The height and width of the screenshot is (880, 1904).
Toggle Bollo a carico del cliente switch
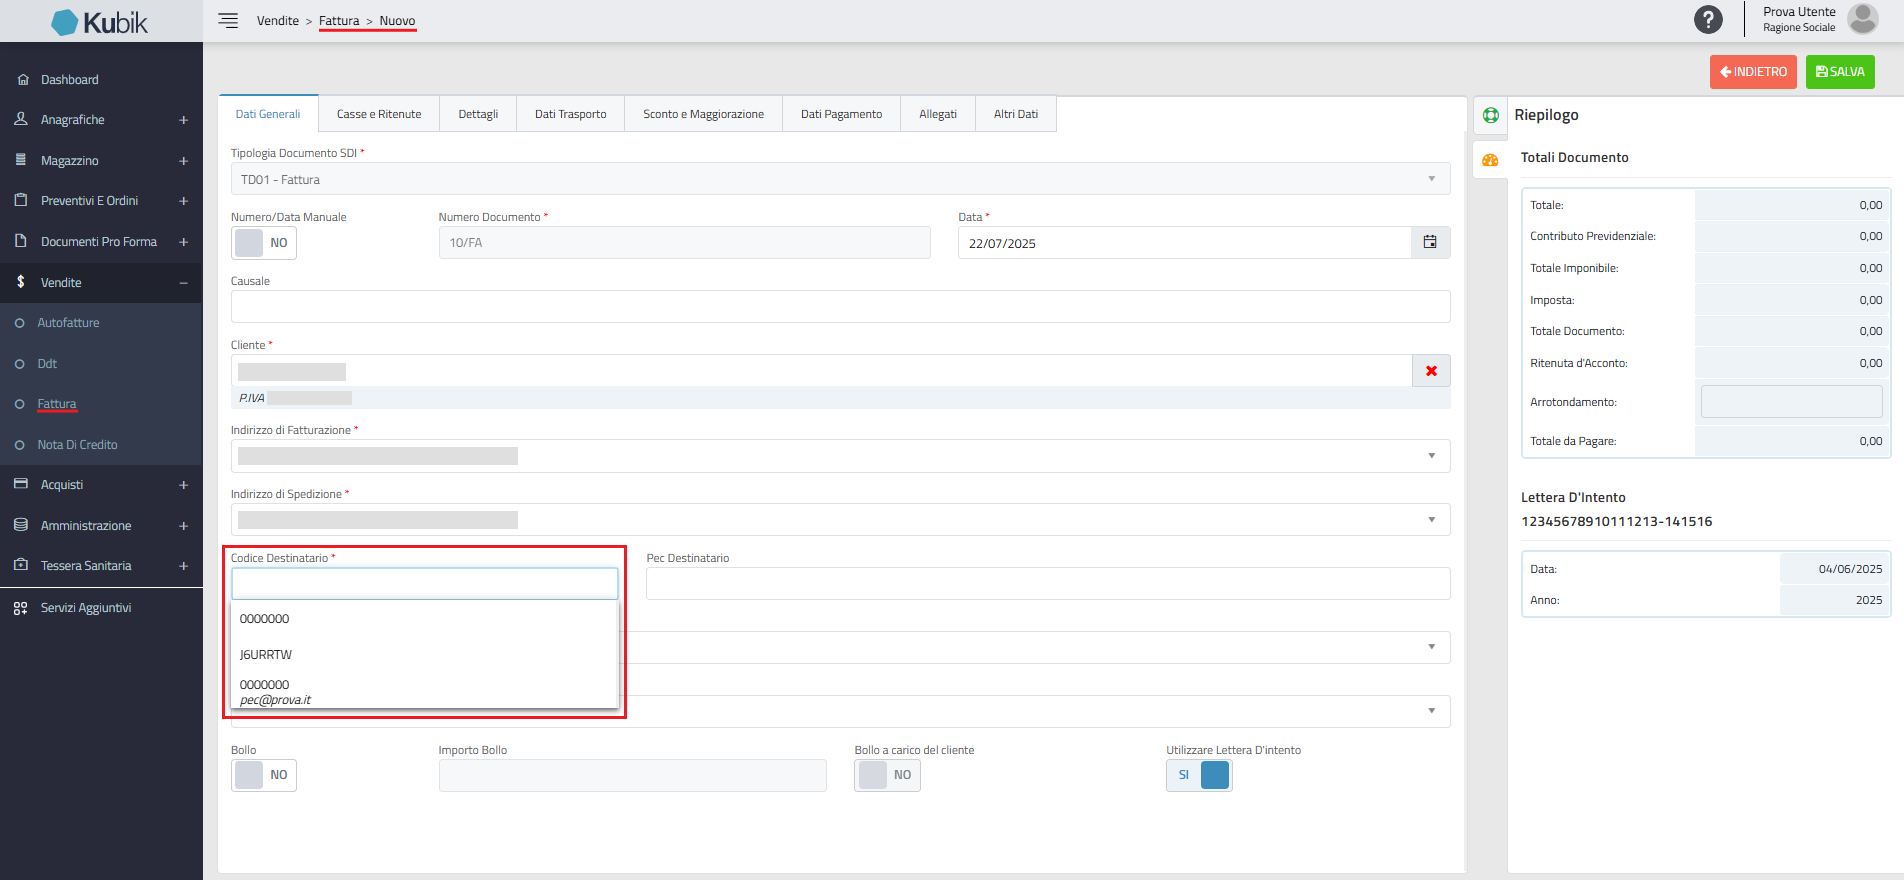click(x=887, y=775)
